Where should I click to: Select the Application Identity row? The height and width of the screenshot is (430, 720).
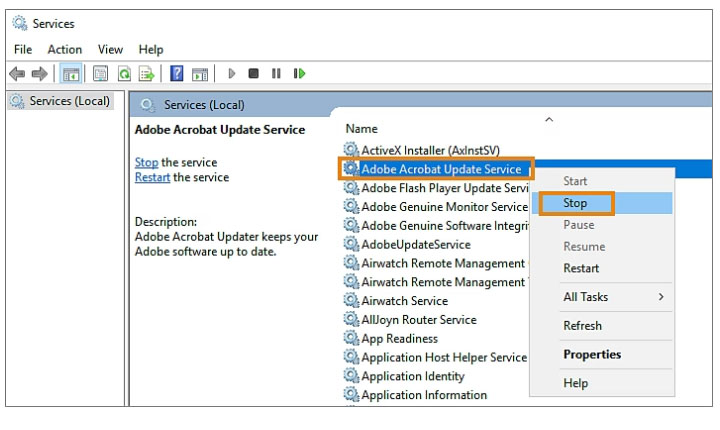click(413, 376)
